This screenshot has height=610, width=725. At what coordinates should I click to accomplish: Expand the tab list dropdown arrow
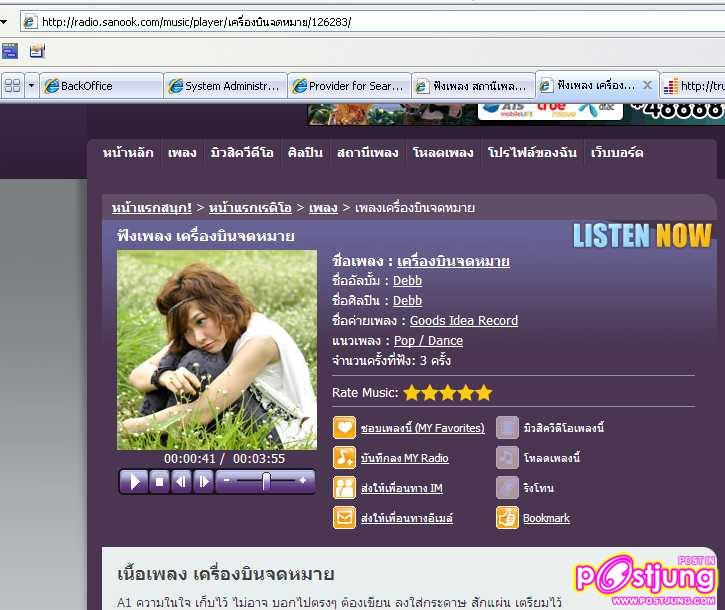[x=31, y=86]
